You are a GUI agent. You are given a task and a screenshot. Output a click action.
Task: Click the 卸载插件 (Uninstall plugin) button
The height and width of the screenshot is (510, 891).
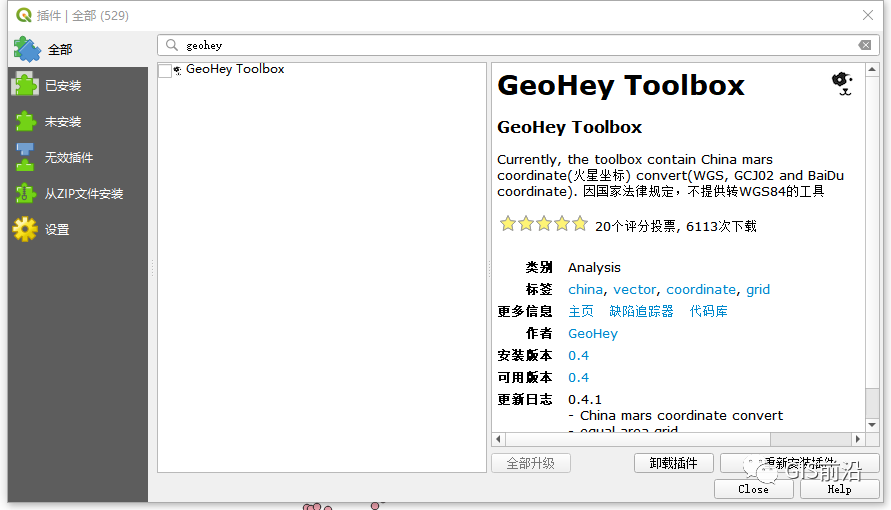click(673, 463)
